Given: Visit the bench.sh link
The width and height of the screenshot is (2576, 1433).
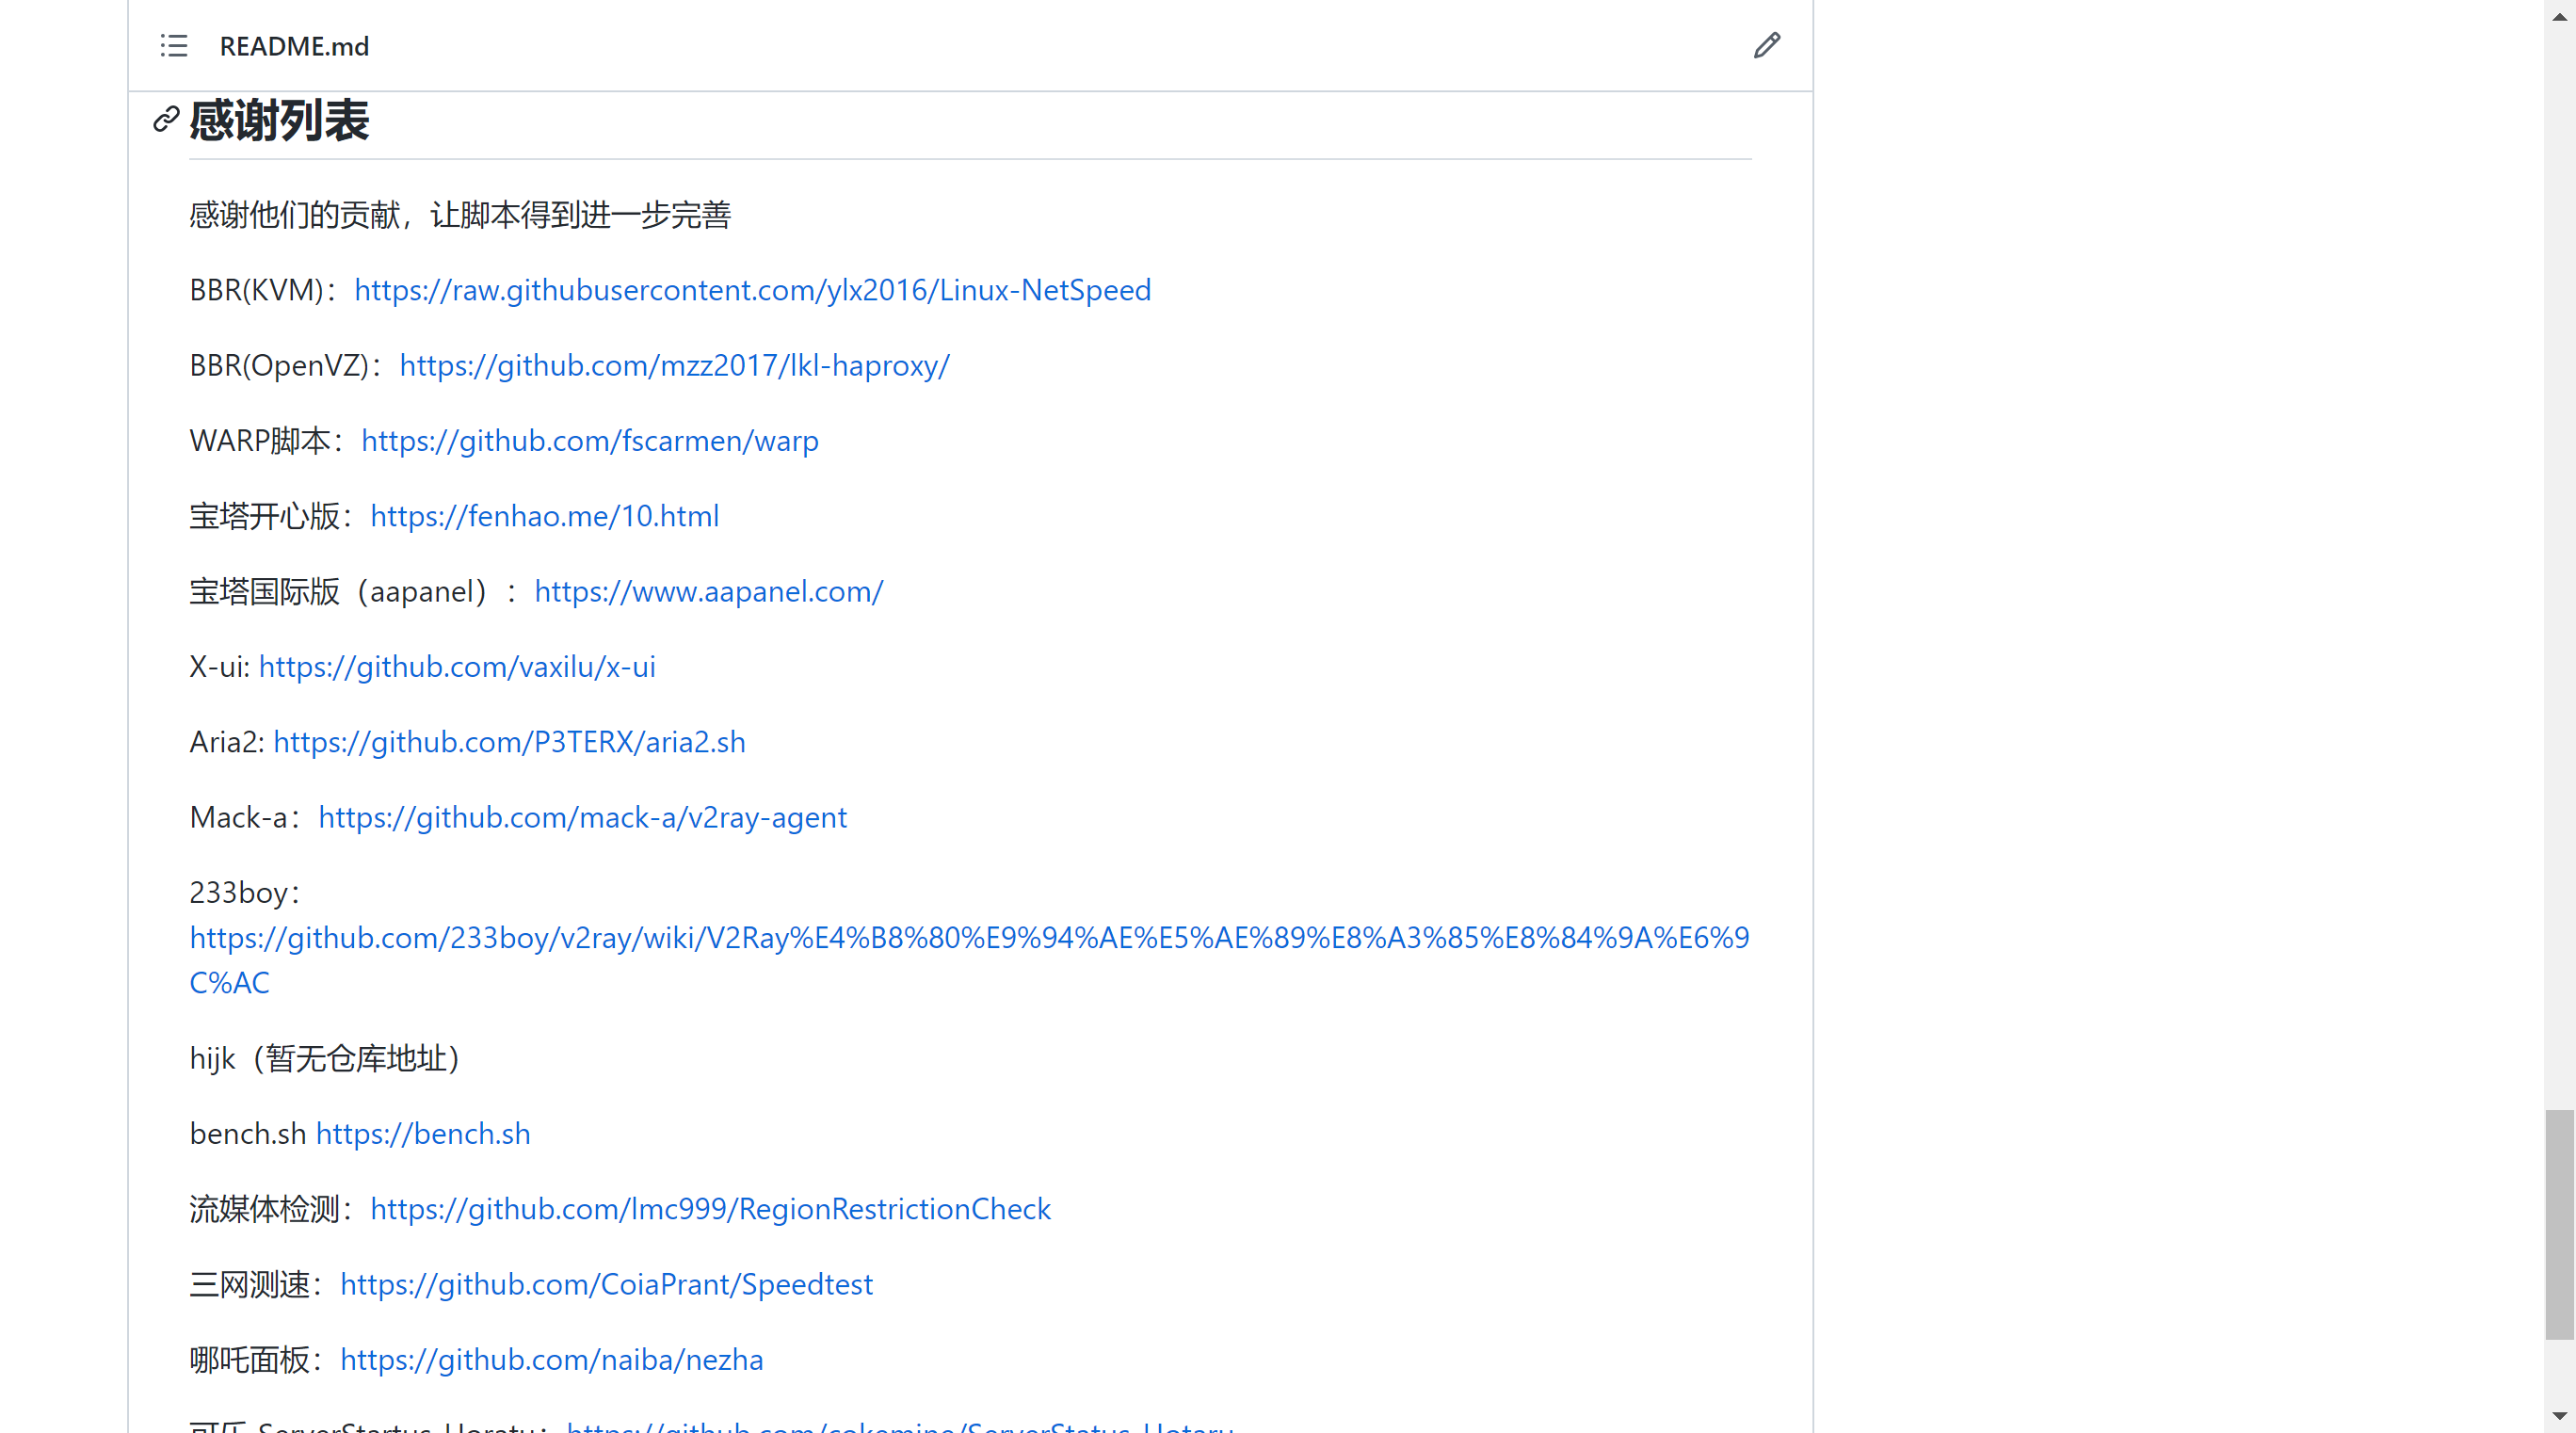Looking at the screenshot, I should click(x=423, y=1134).
